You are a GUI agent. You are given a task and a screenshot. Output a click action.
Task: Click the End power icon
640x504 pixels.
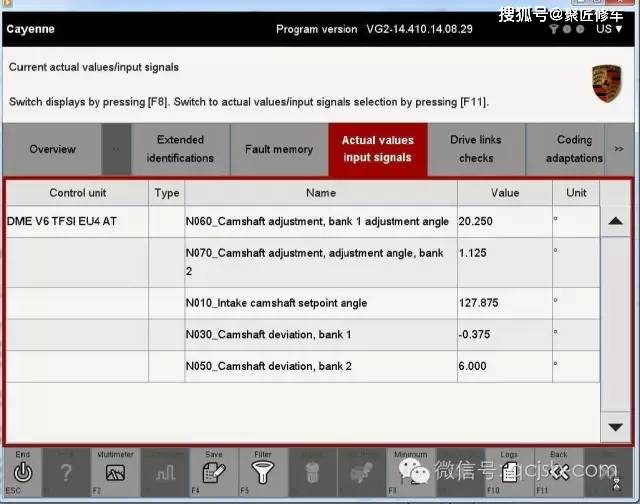[x=23, y=472]
